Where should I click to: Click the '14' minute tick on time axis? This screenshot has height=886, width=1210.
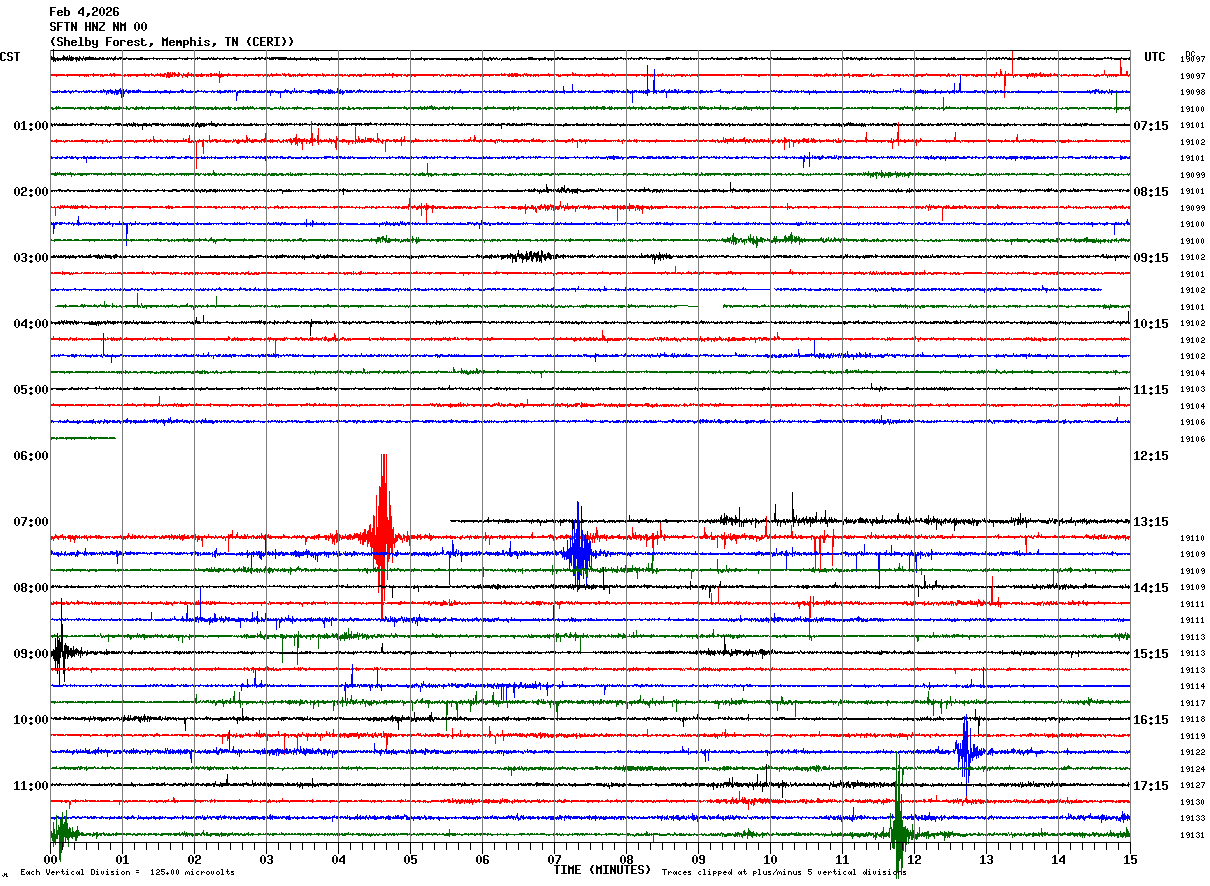pyautogui.click(x=1058, y=859)
